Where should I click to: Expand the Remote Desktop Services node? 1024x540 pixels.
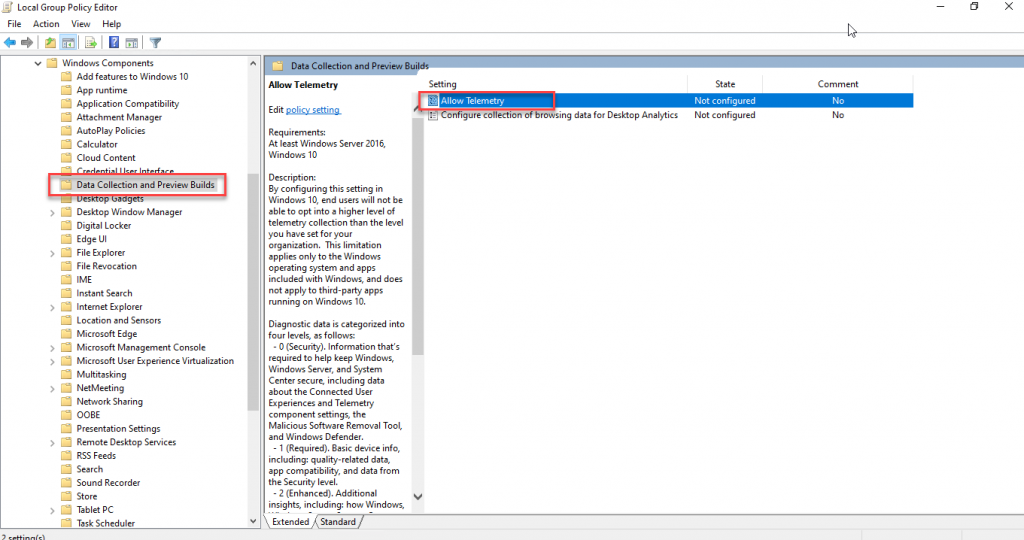[52, 443]
